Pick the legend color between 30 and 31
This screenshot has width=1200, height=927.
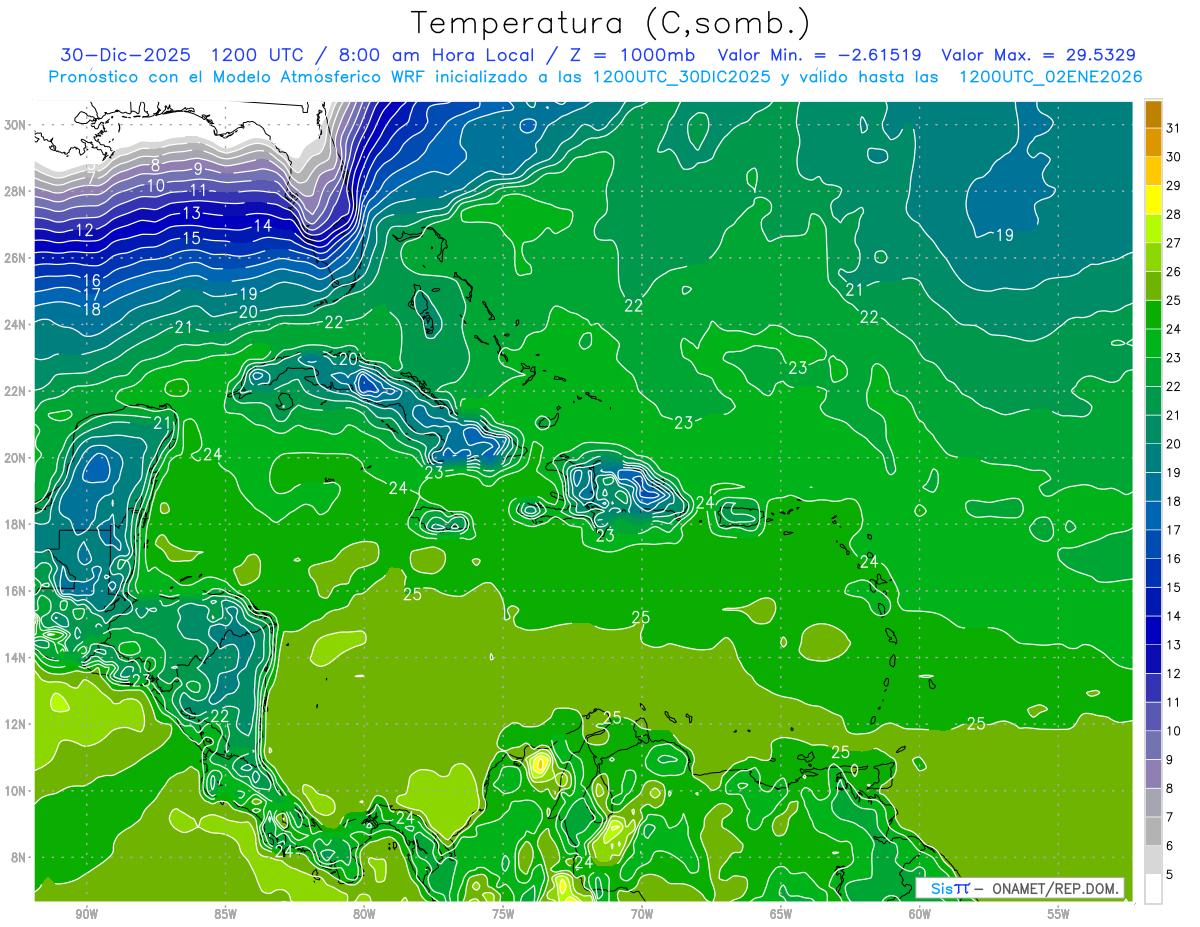(x=1153, y=142)
